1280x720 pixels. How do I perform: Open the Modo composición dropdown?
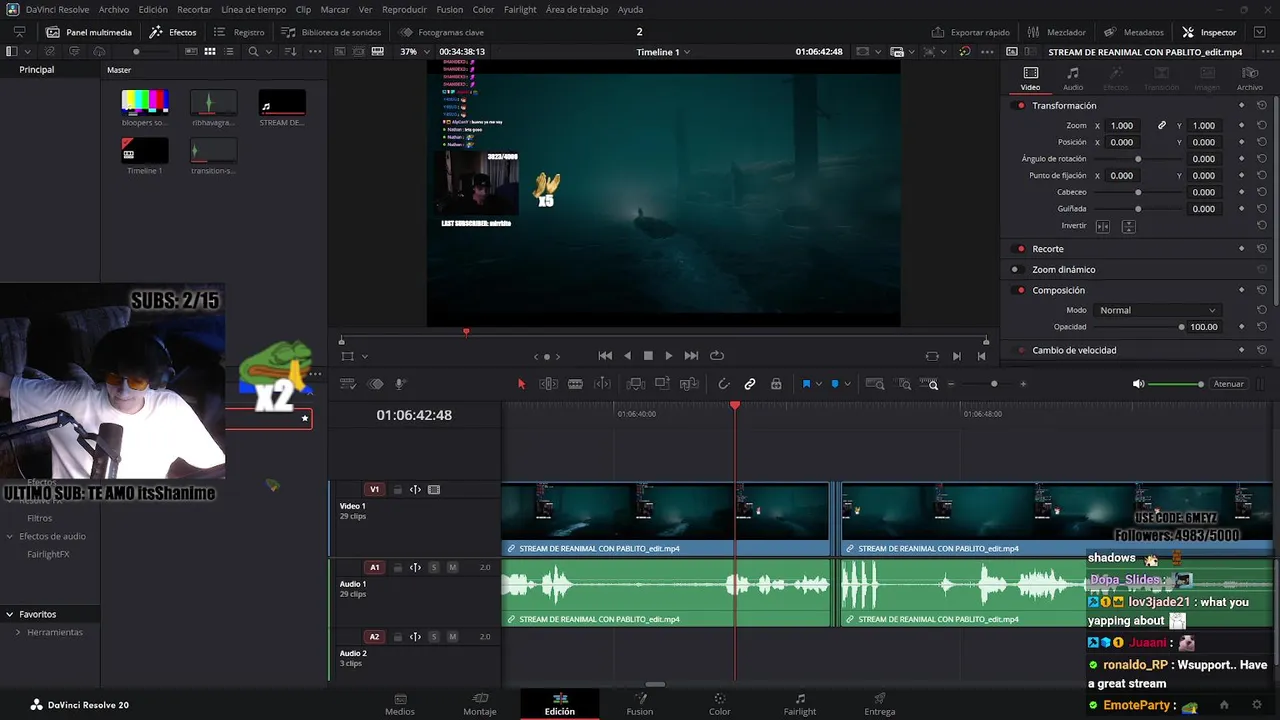[x=1157, y=310]
